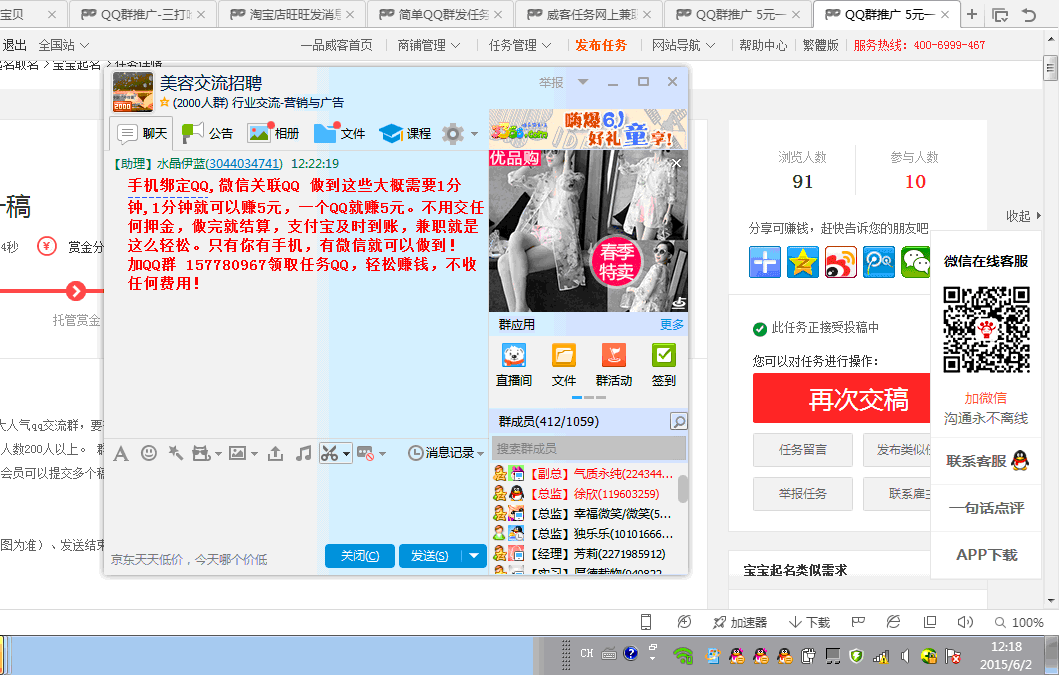The height and width of the screenshot is (675, 1059).
Task: Expand the screenshot scissors dropdown arrow
Action: point(346,454)
